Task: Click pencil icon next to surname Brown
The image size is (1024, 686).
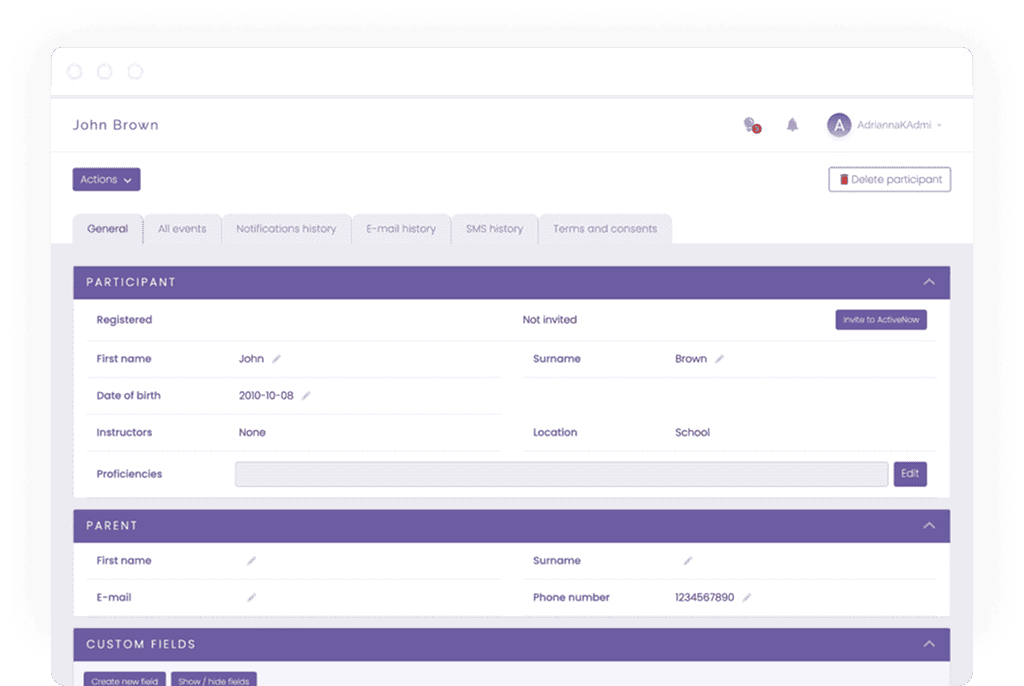Action: (x=719, y=359)
